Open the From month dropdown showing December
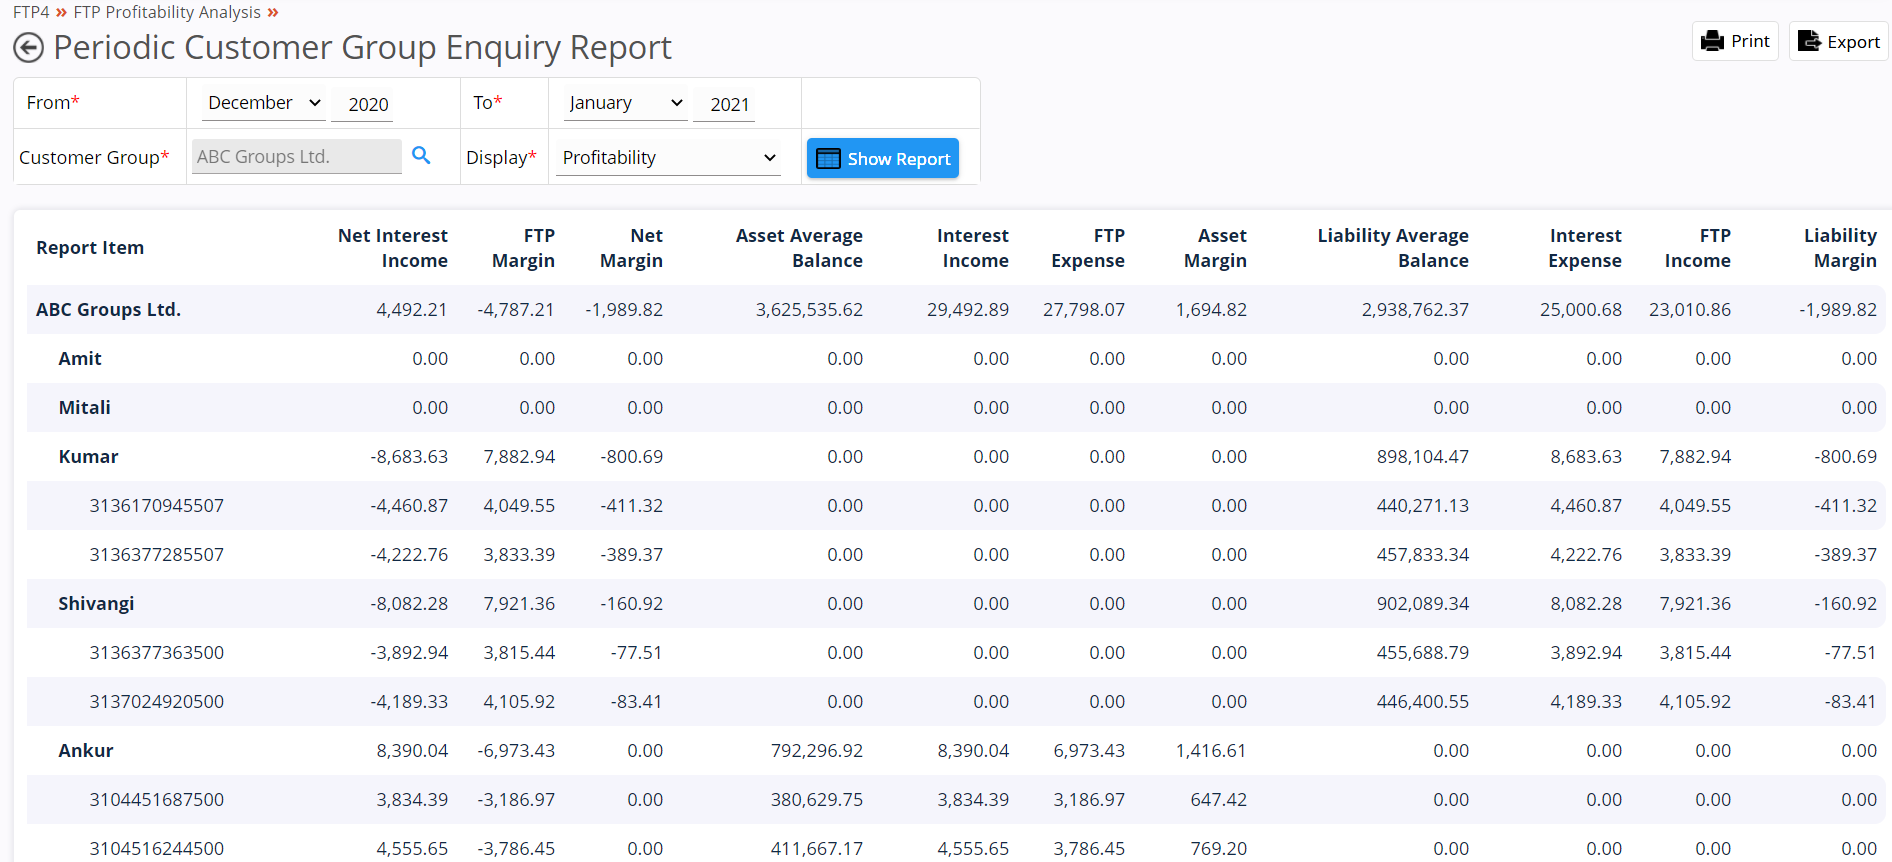Viewport: 1892px width, 862px height. tap(264, 103)
